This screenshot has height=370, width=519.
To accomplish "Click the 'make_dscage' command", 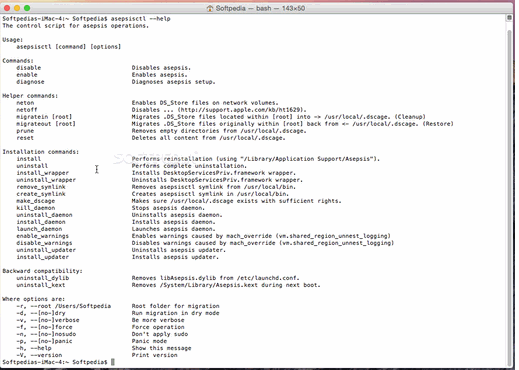I will [36, 201].
